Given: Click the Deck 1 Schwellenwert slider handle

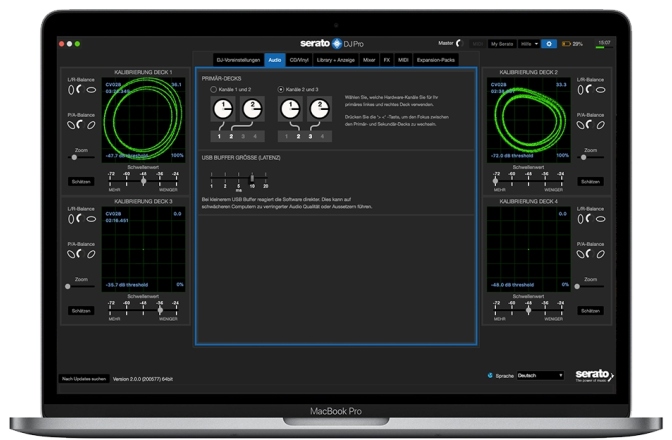Looking at the screenshot, I should [144, 181].
